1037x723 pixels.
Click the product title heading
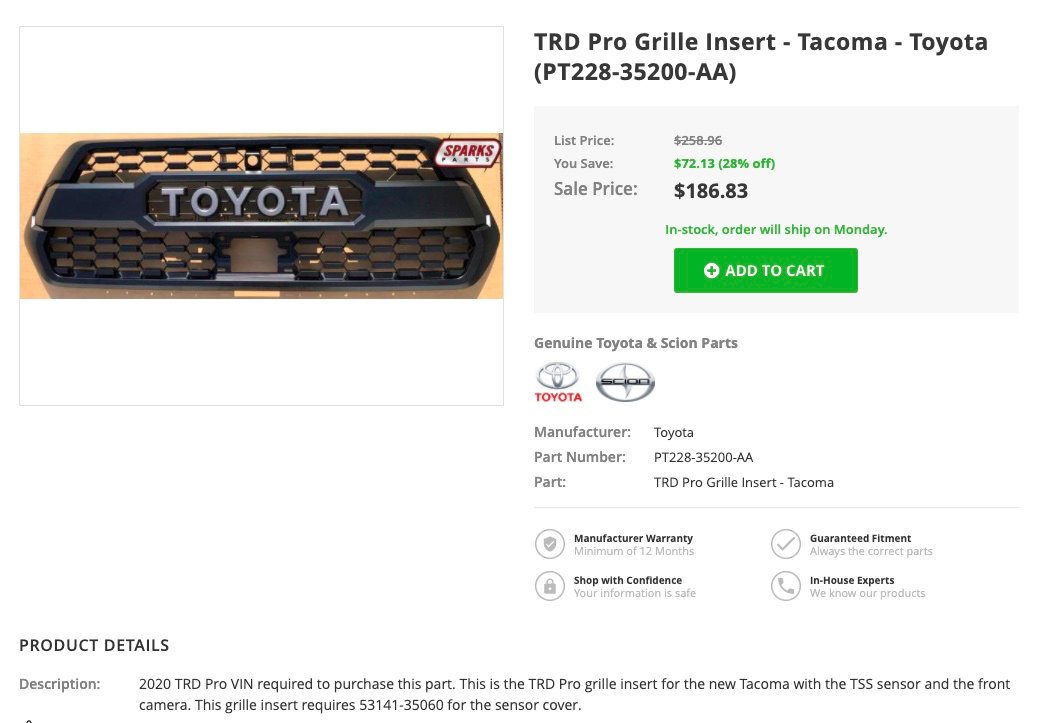[761, 56]
